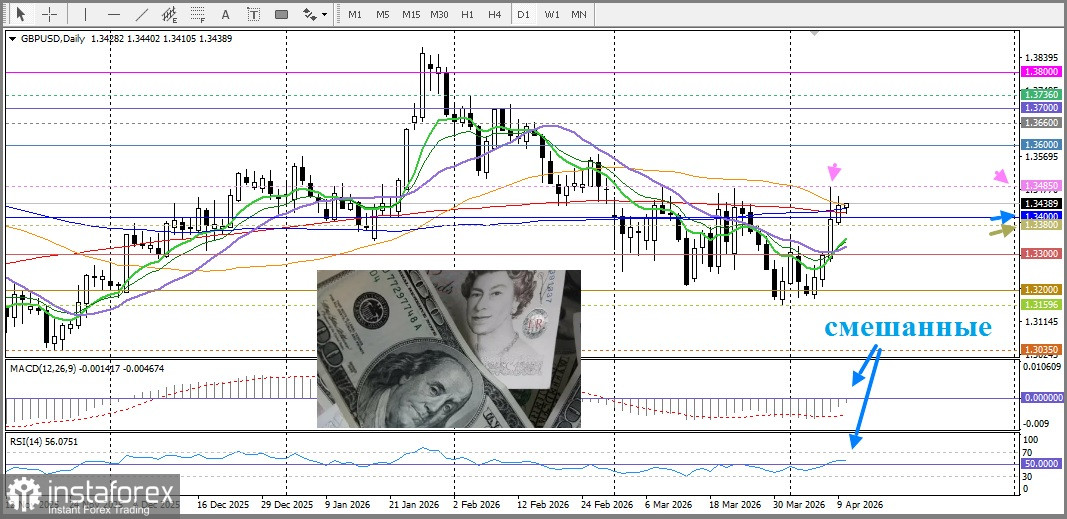Screen dimensions: 1067x519
Task: Click the 24 Feb 2026 date label
Action: coord(606,505)
